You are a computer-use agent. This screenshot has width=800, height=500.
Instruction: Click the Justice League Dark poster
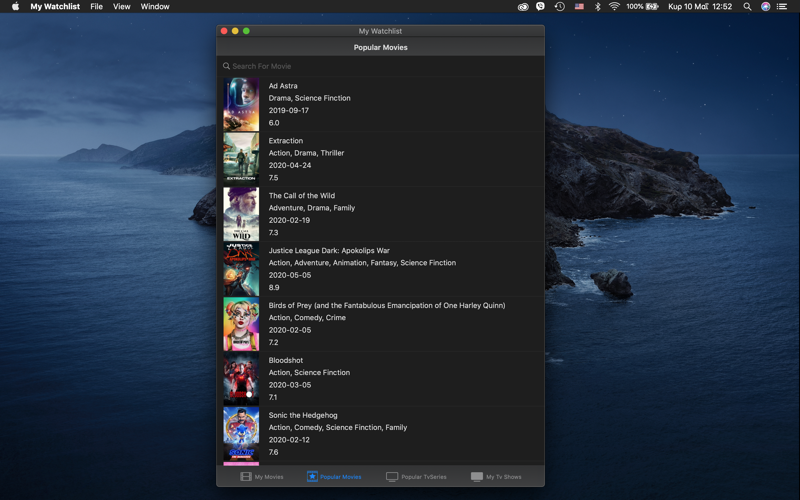pos(241,269)
